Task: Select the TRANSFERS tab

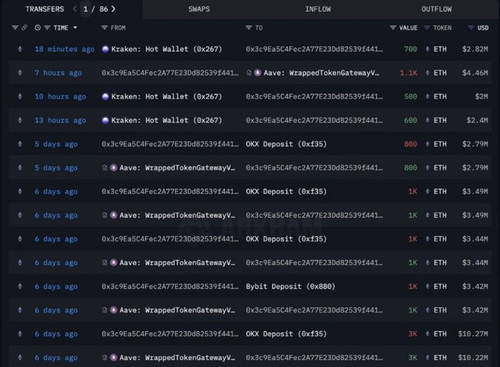Action: point(45,9)
